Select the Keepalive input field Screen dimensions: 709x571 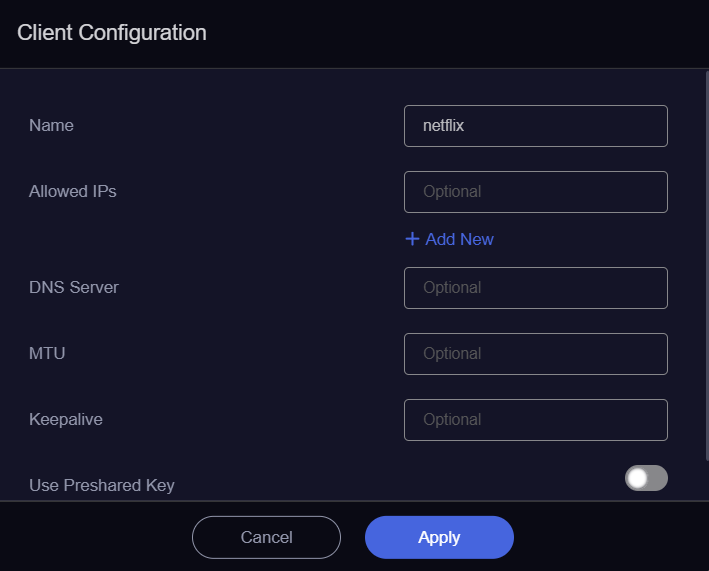click(x=535, y=420)
